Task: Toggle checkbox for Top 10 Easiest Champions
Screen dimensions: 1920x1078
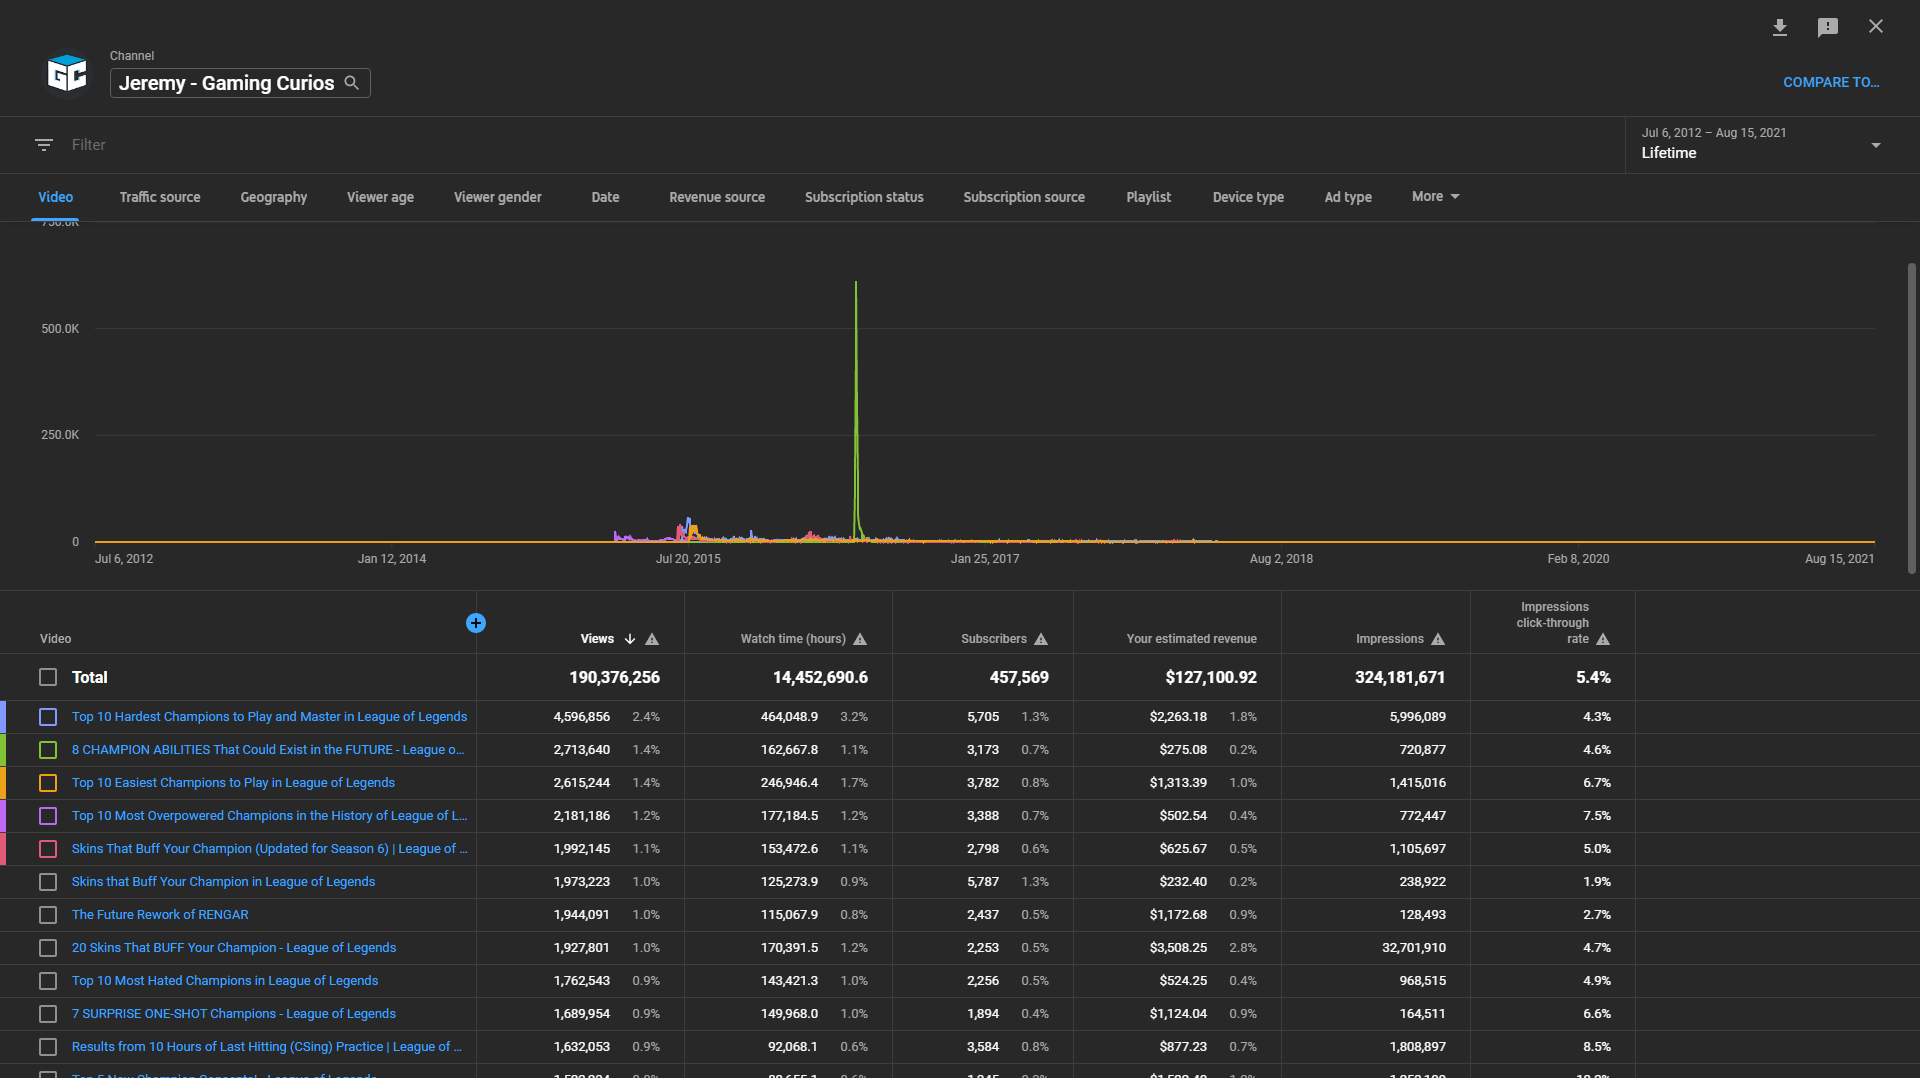Action: (48, 783)
